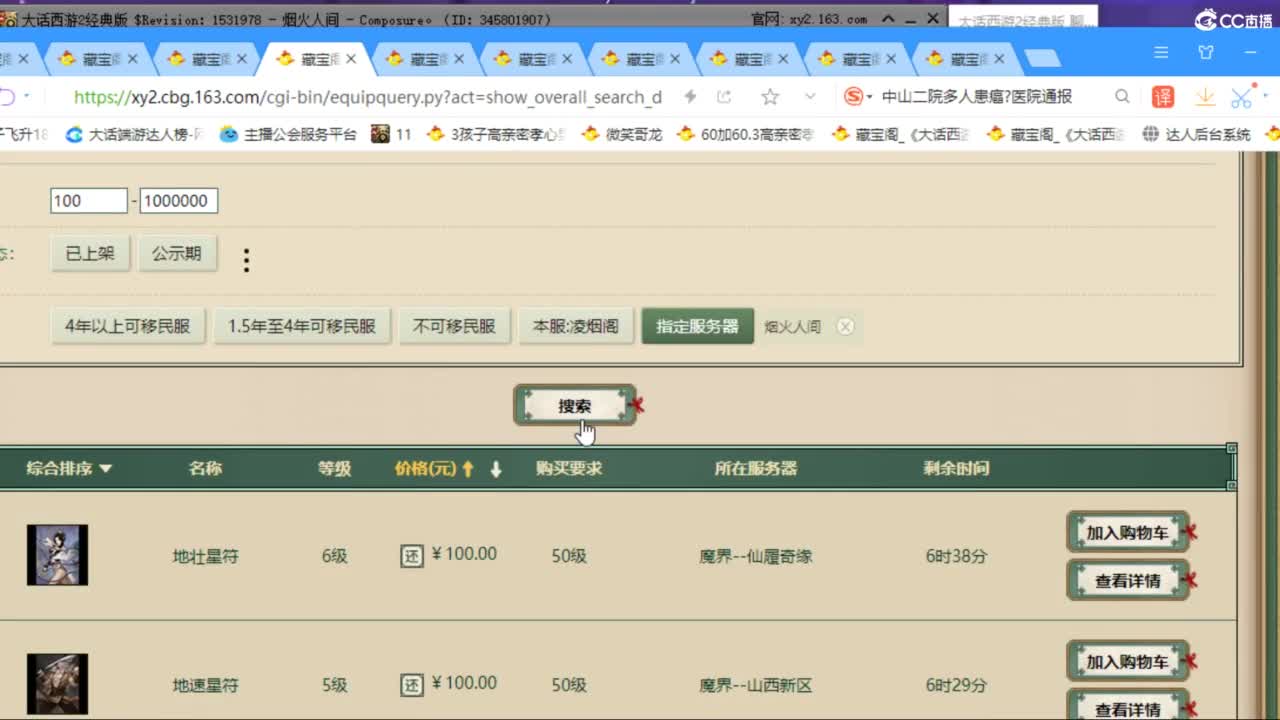The image size is (1280, 720).
Task: Open the bookmark labeled 11
Action: pos(391,134)
